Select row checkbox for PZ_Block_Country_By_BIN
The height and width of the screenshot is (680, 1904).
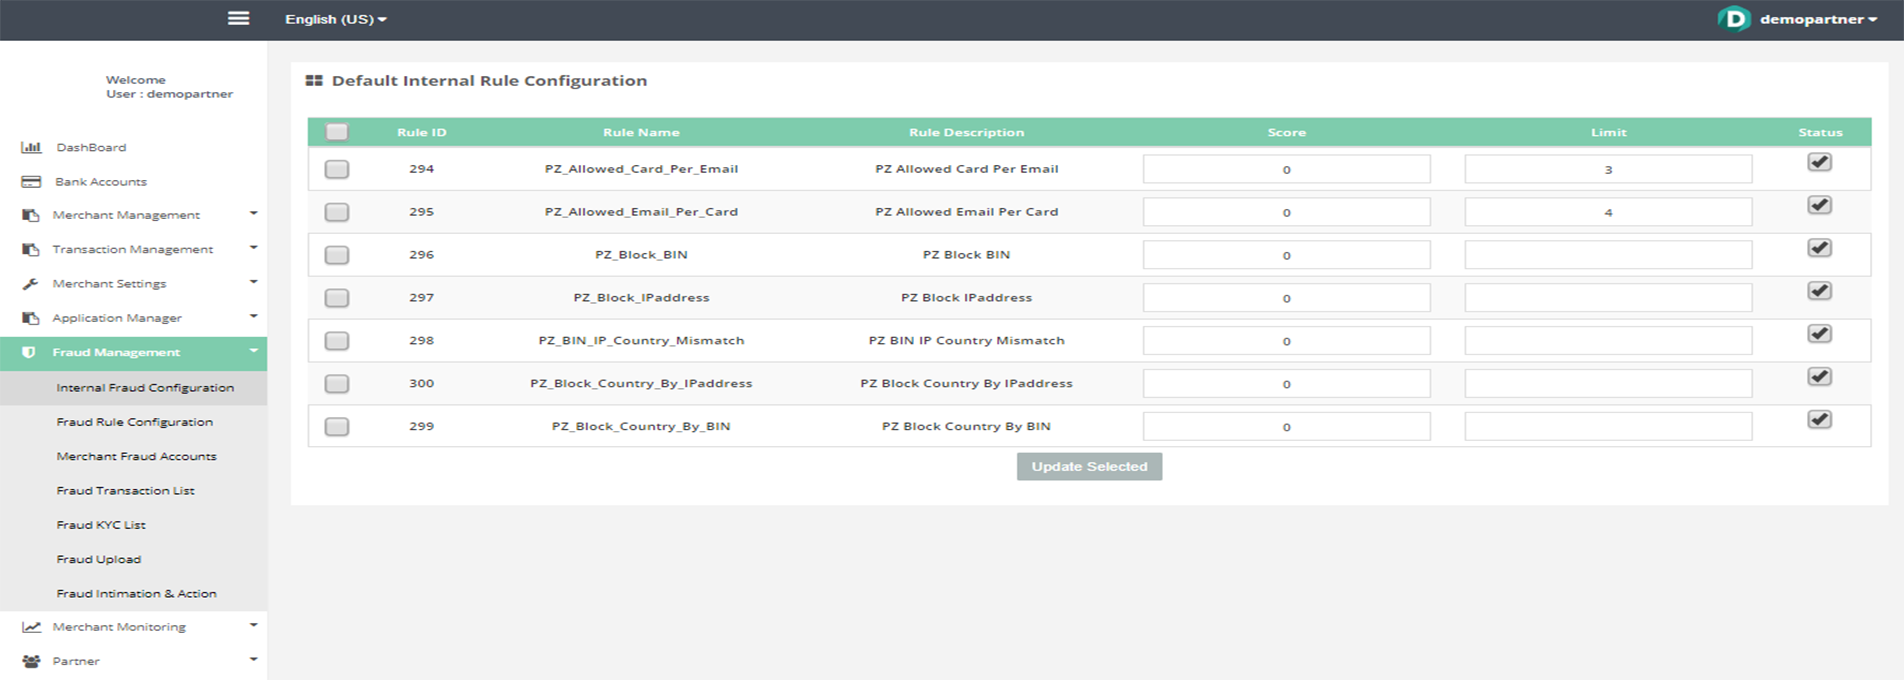coord(337,427)
